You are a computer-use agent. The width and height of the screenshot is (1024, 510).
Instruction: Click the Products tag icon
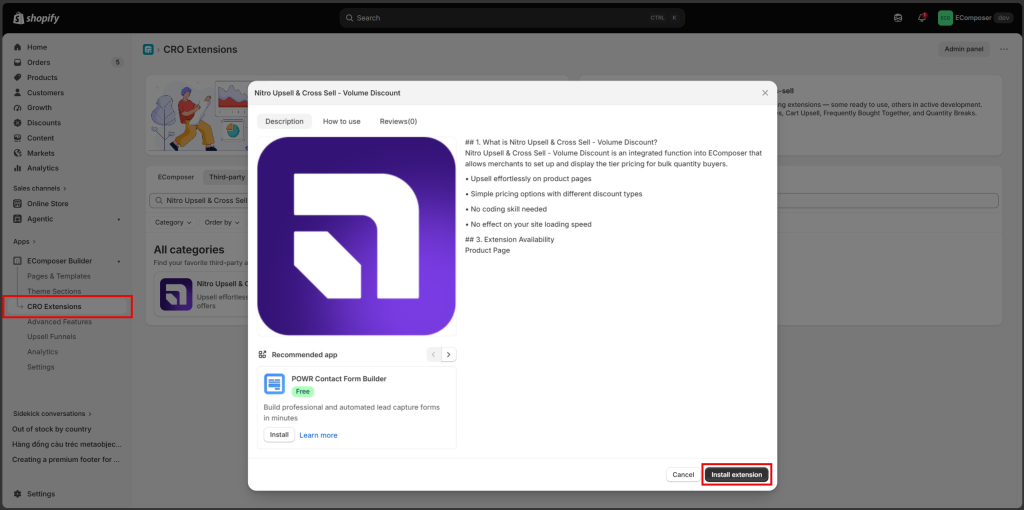[x=18, y=78]
